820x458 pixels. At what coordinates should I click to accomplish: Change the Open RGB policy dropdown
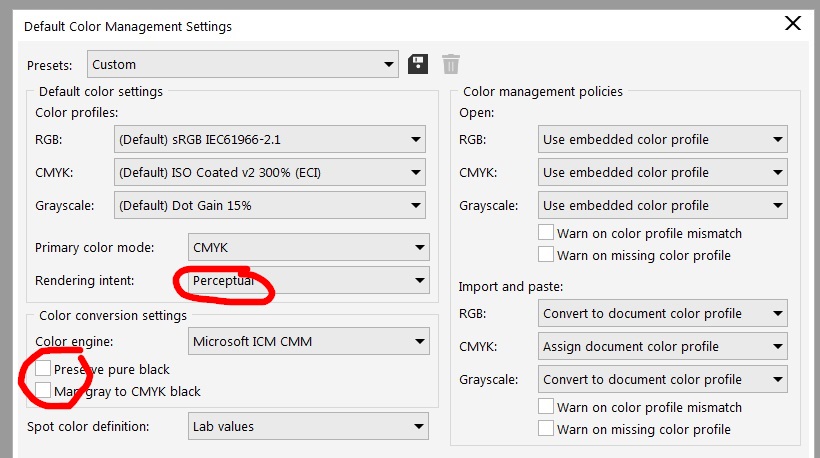(x=661, y=139)
